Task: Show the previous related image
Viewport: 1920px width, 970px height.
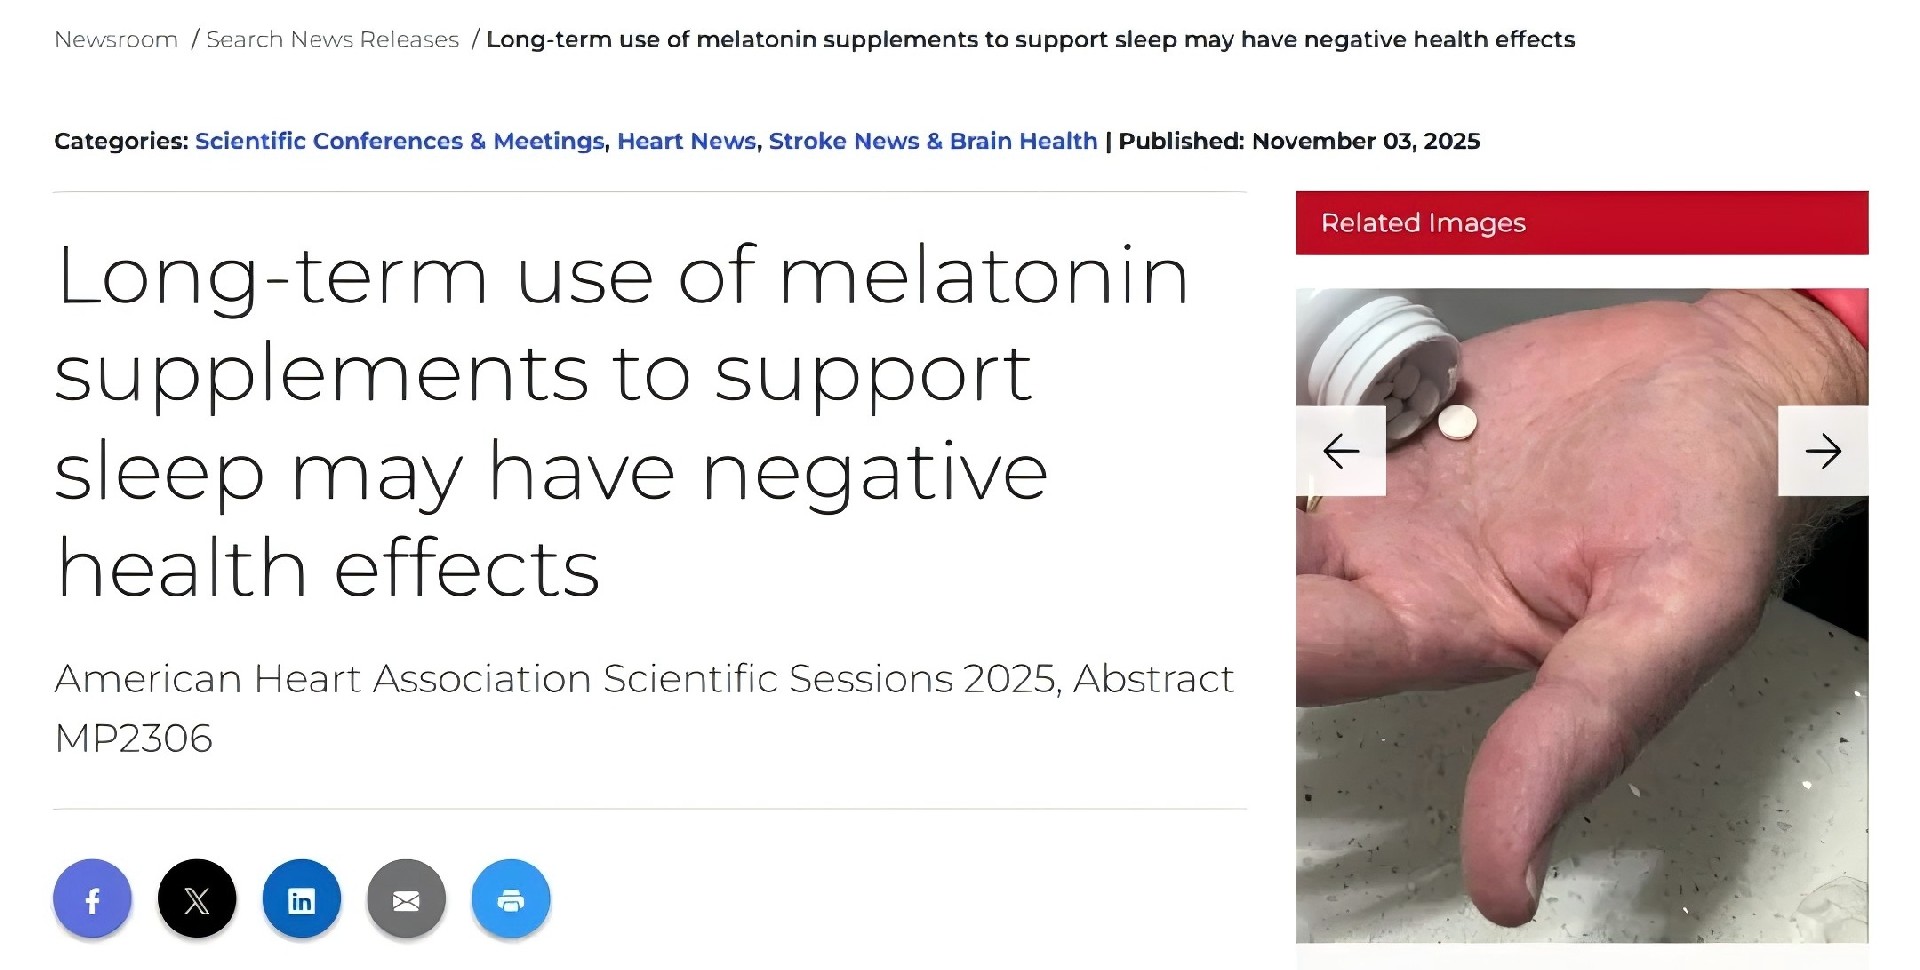Action: [1340, 451]
